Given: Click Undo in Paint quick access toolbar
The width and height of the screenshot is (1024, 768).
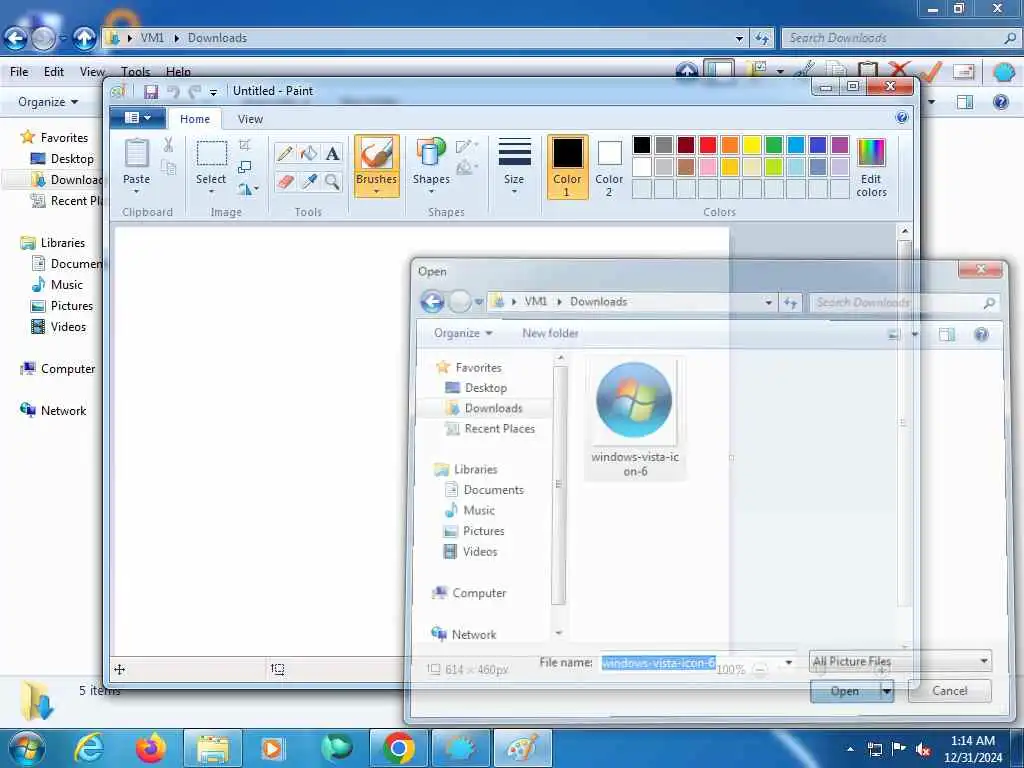Looking at the screenshot, I should pyautogui.click(x=173, y=91).
